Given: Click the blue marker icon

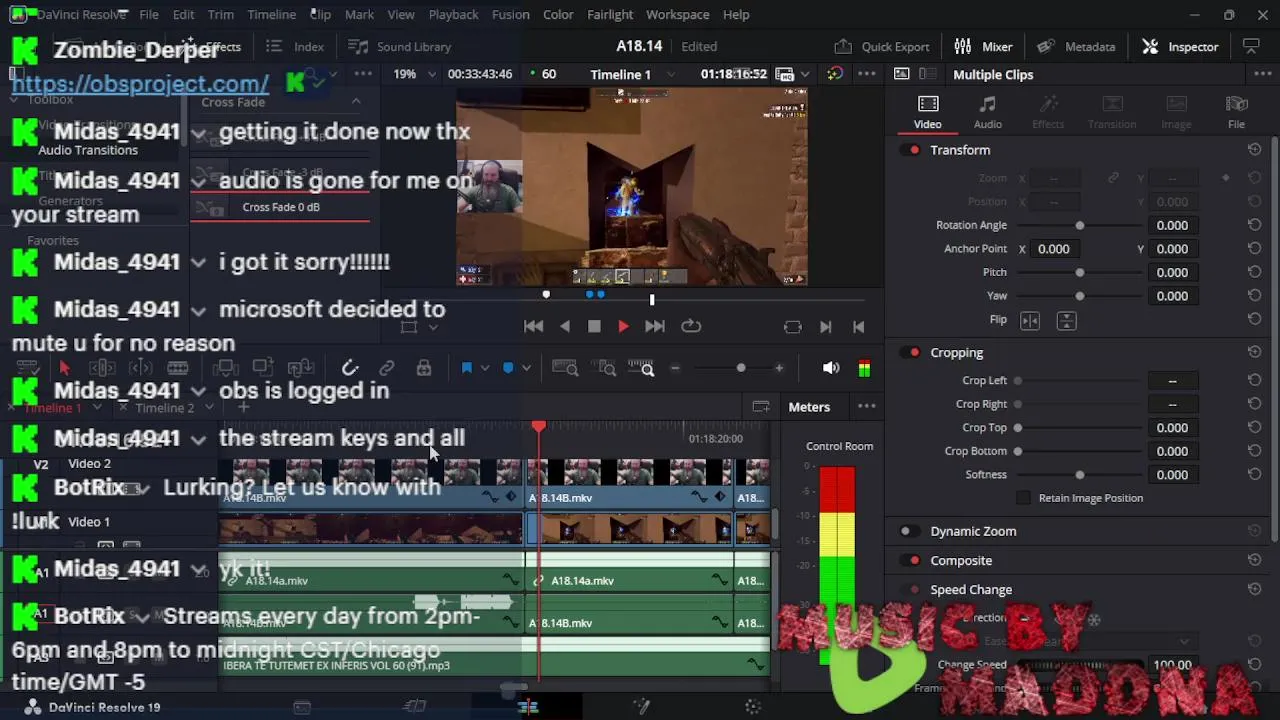Looking at the screenshot, I should pos(508,368).
